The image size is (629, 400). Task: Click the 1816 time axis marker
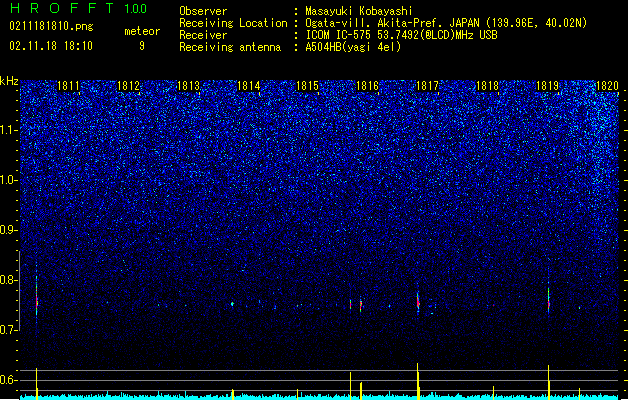[367, 86]
